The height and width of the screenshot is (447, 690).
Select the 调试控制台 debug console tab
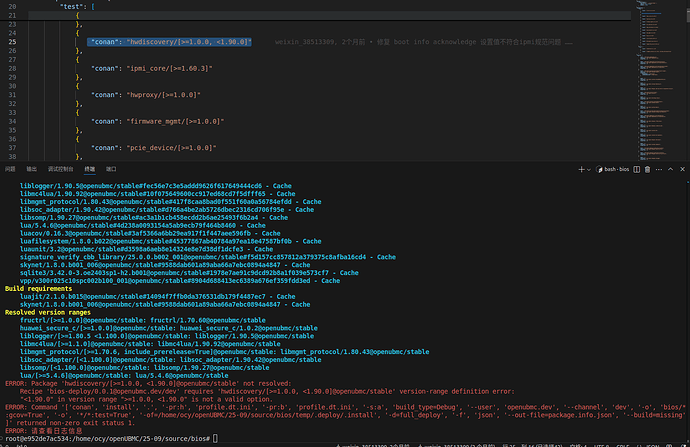pyautogui.click(x=60, y=171)
